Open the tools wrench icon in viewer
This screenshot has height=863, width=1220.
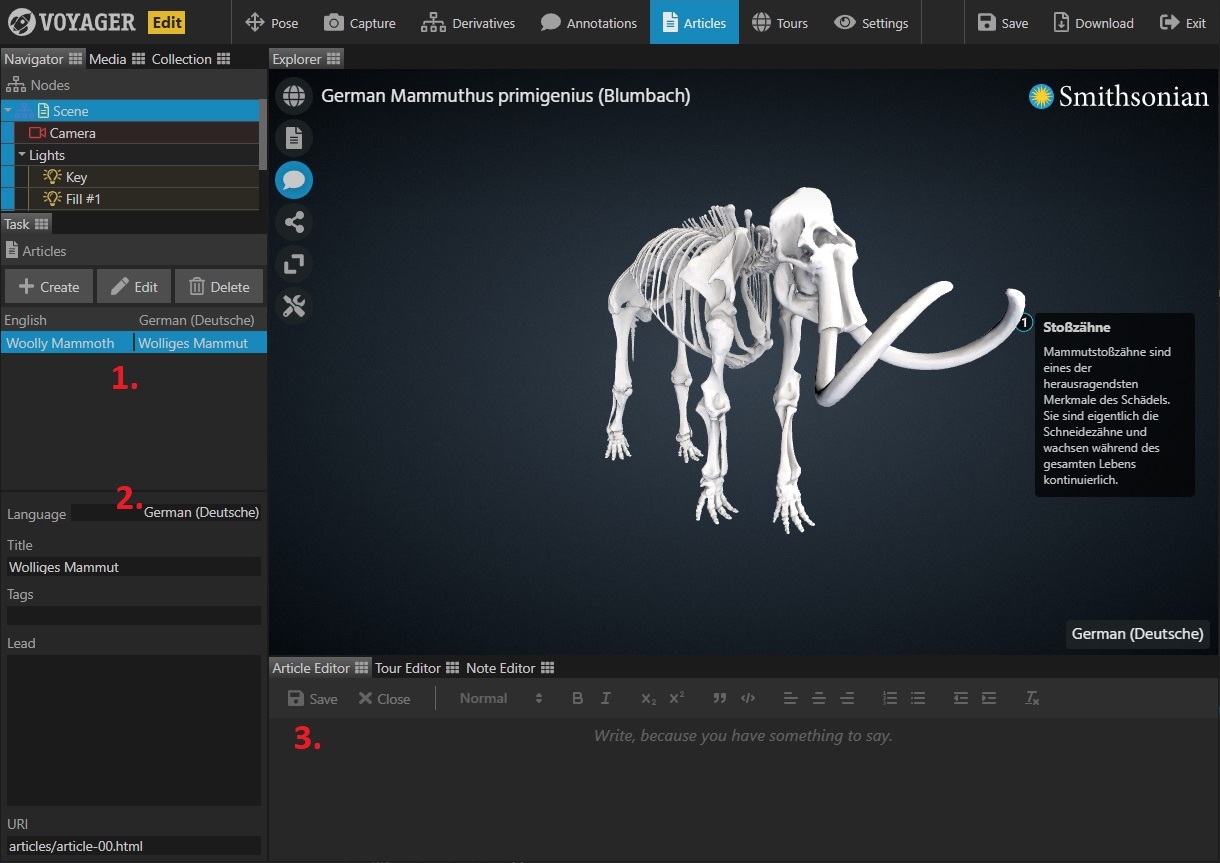pos(294,306)
